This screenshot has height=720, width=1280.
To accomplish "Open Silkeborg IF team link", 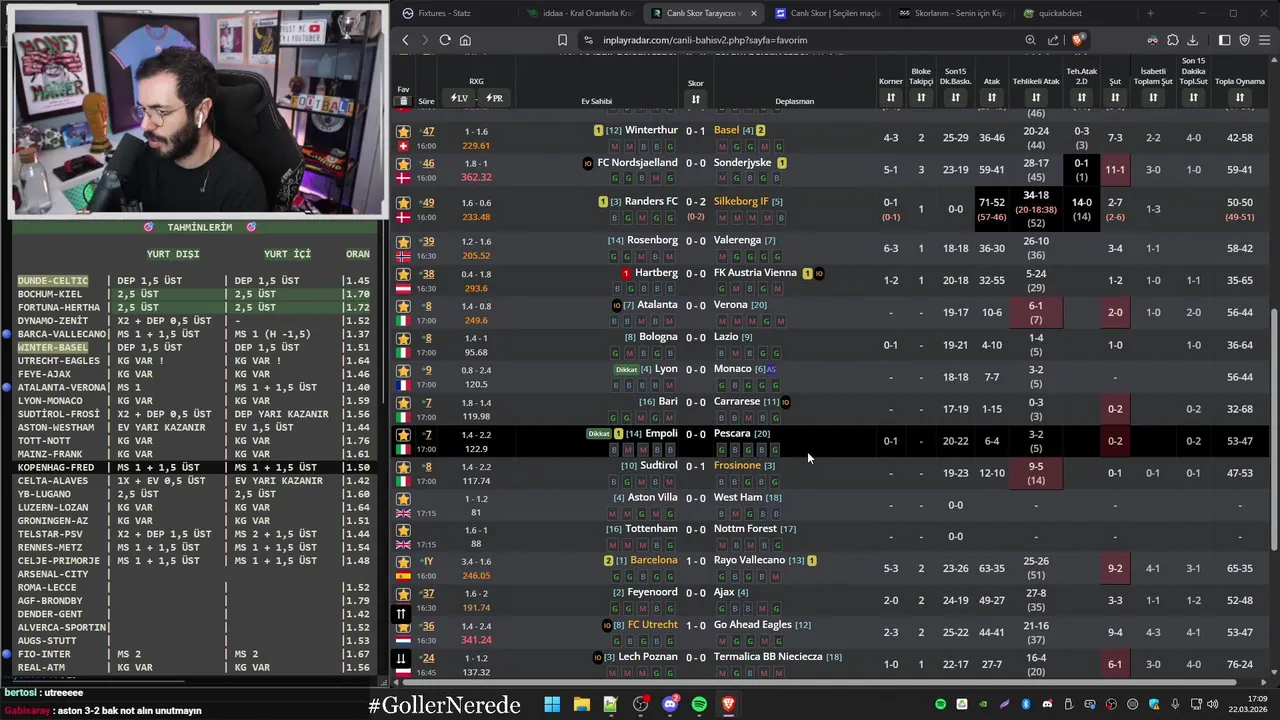I will pos(741,201).
